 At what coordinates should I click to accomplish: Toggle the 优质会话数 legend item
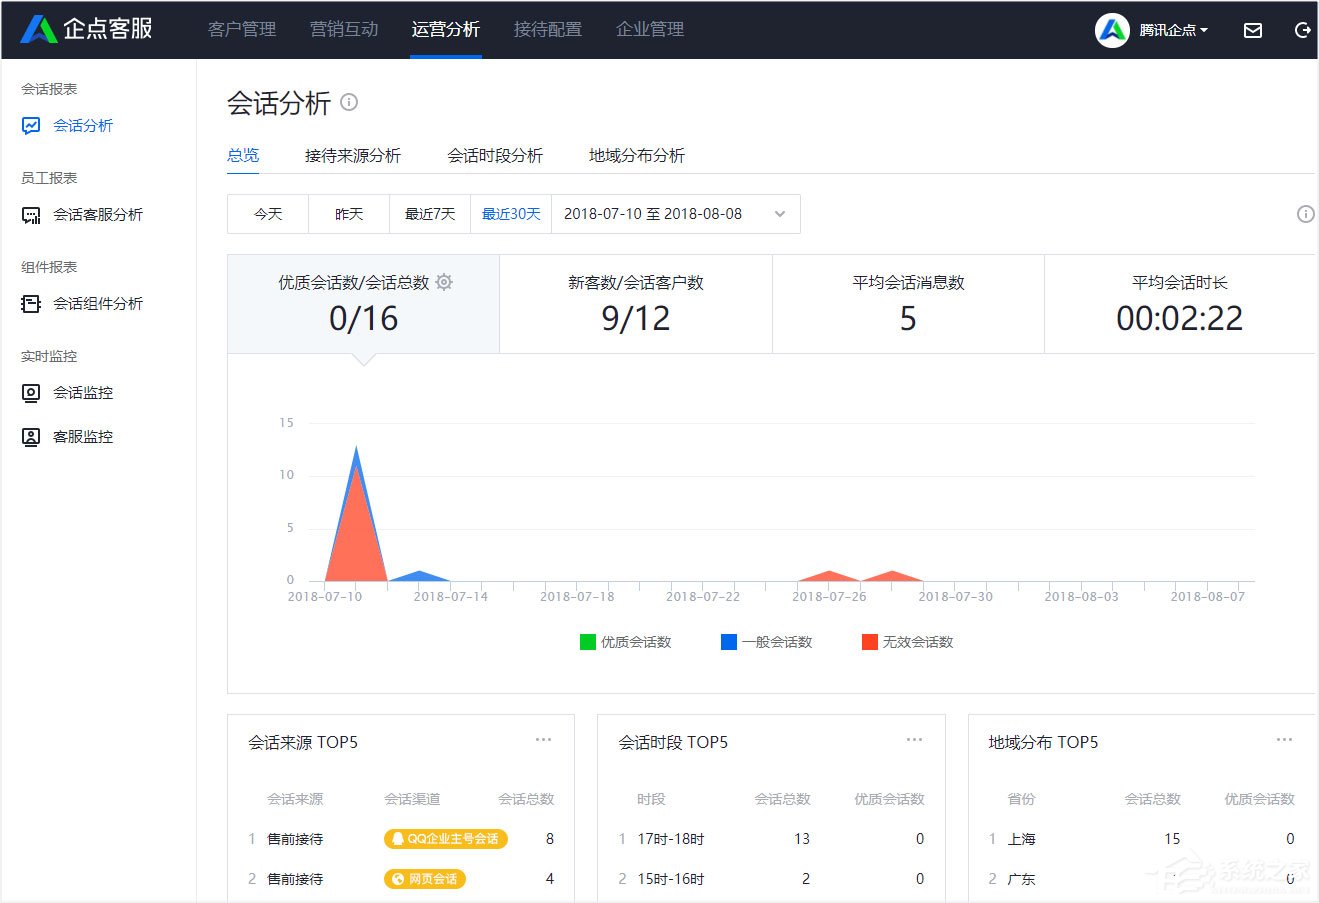click(x=625, y=641)
